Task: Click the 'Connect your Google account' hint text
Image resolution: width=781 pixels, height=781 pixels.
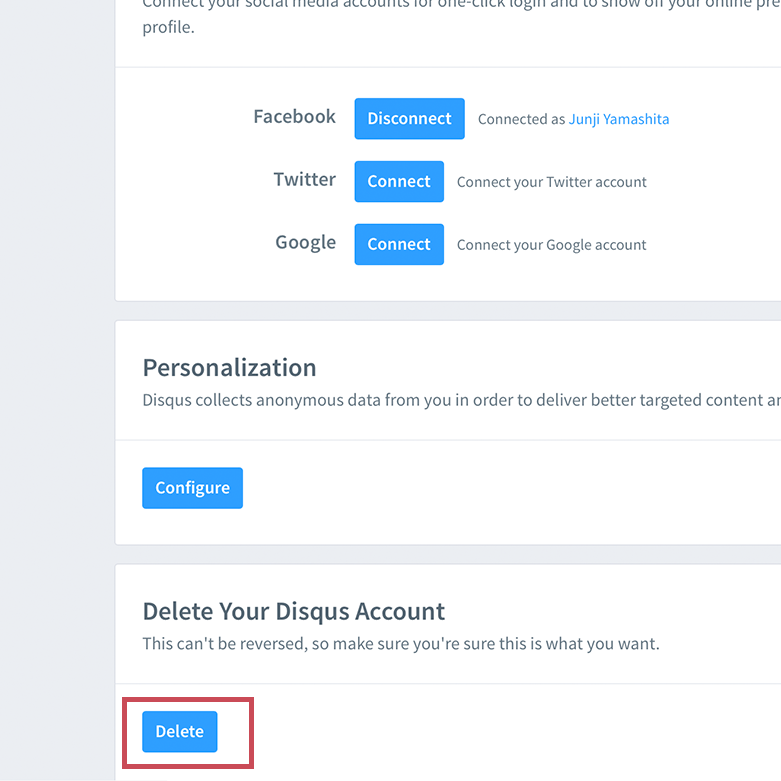Action: [x=551, y=245]
